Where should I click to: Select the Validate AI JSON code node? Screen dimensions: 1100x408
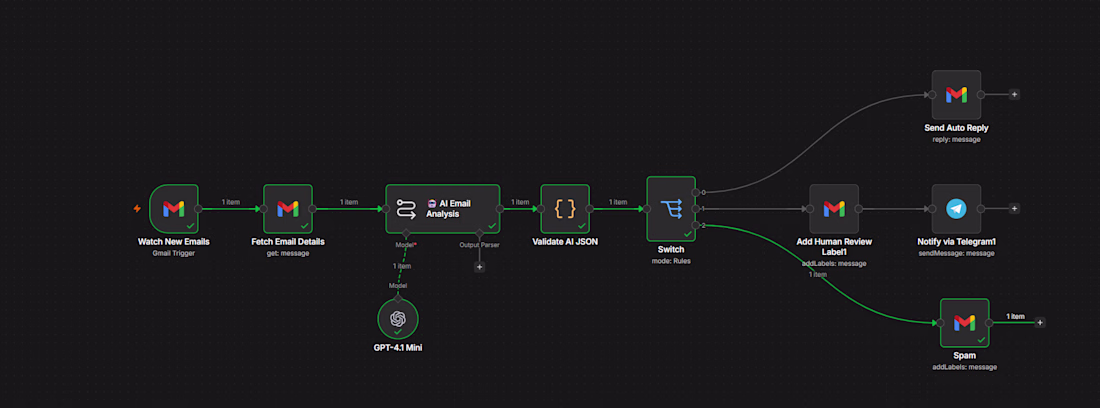[565, 208]
